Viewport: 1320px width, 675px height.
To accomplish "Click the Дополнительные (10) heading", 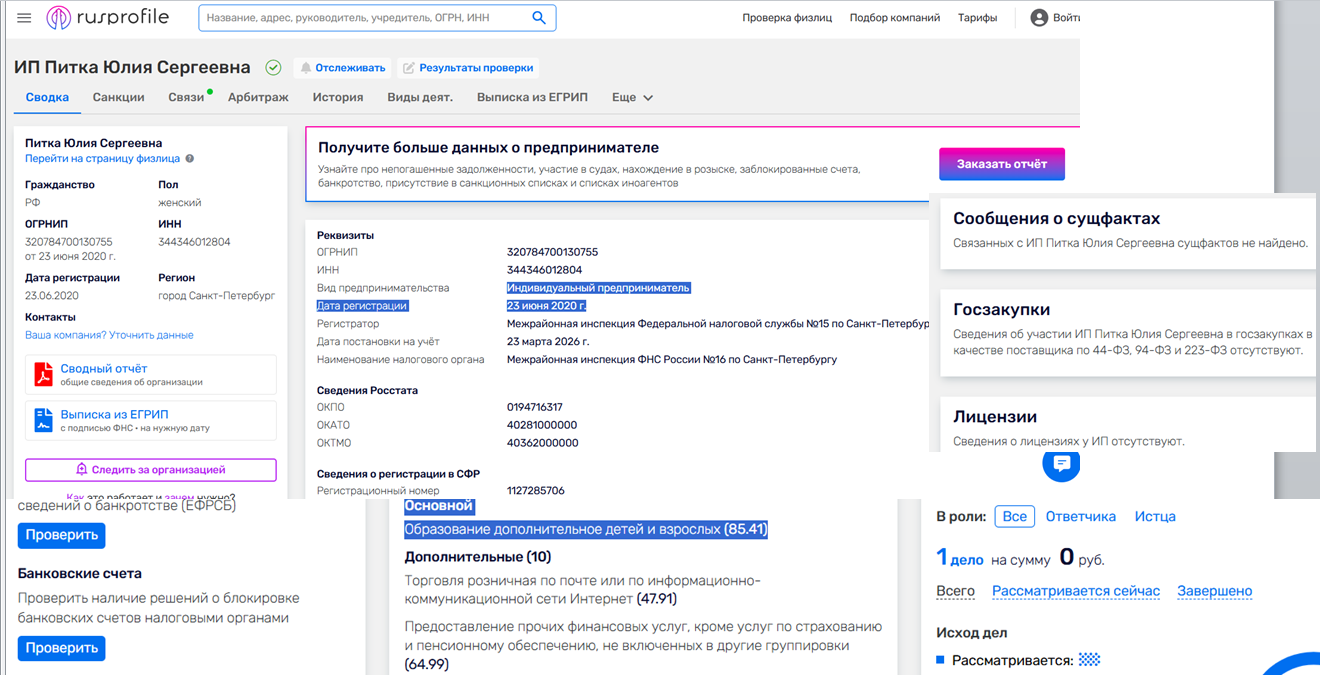I will point(478,557).
